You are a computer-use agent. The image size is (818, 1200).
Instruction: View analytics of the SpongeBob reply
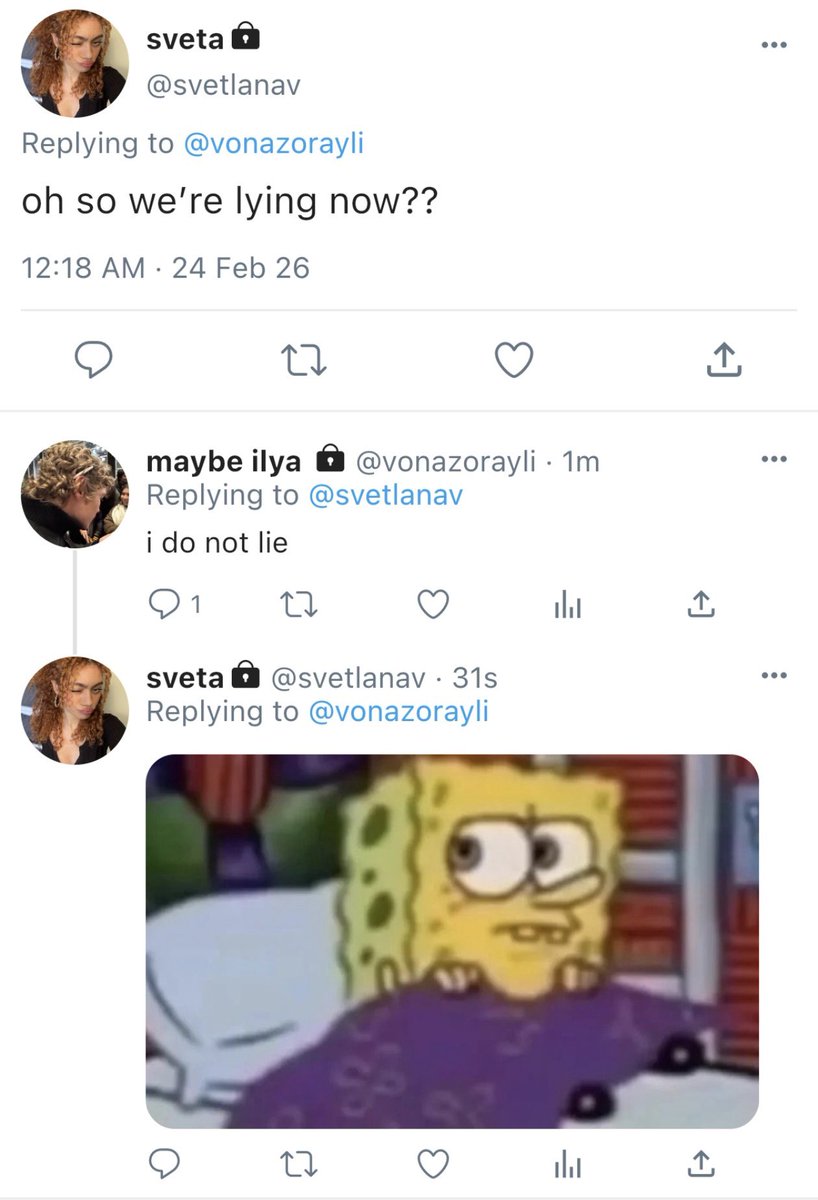(567, 1164)
